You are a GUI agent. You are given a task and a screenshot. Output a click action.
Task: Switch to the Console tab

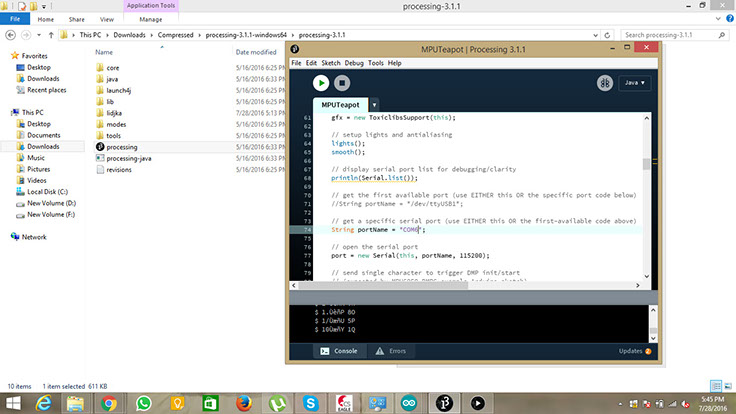click(339, 351)
